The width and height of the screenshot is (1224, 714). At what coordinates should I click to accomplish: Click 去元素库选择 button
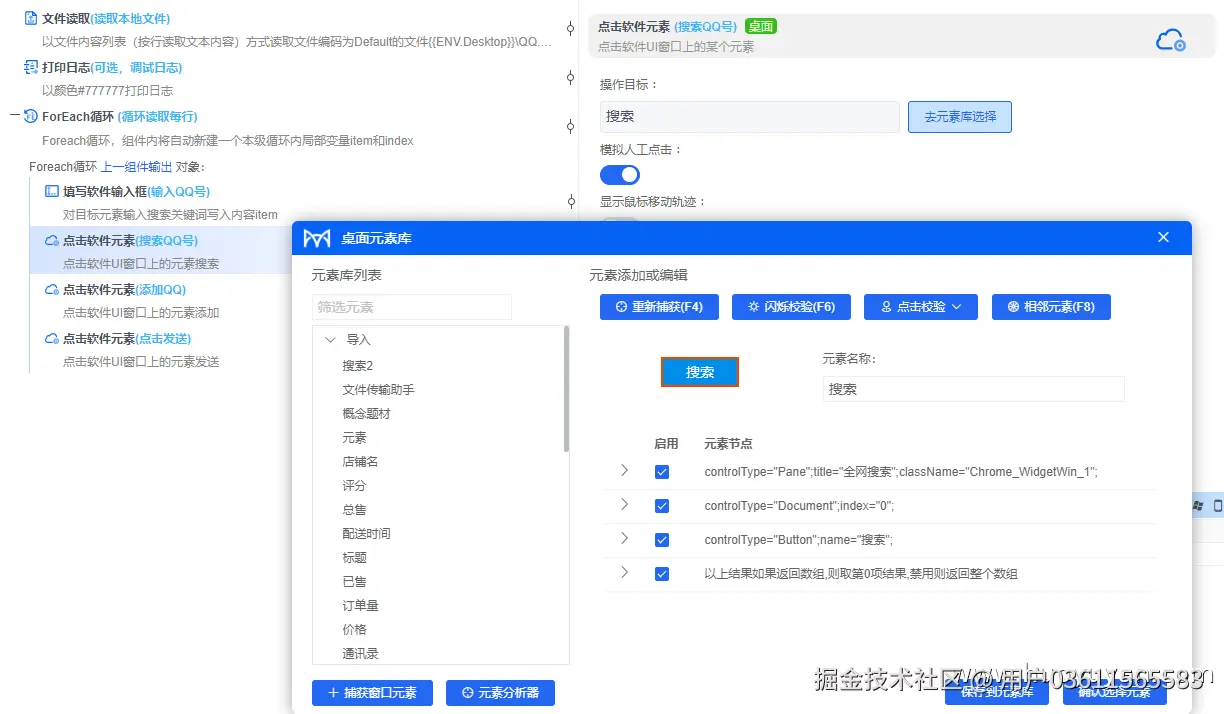960,117
